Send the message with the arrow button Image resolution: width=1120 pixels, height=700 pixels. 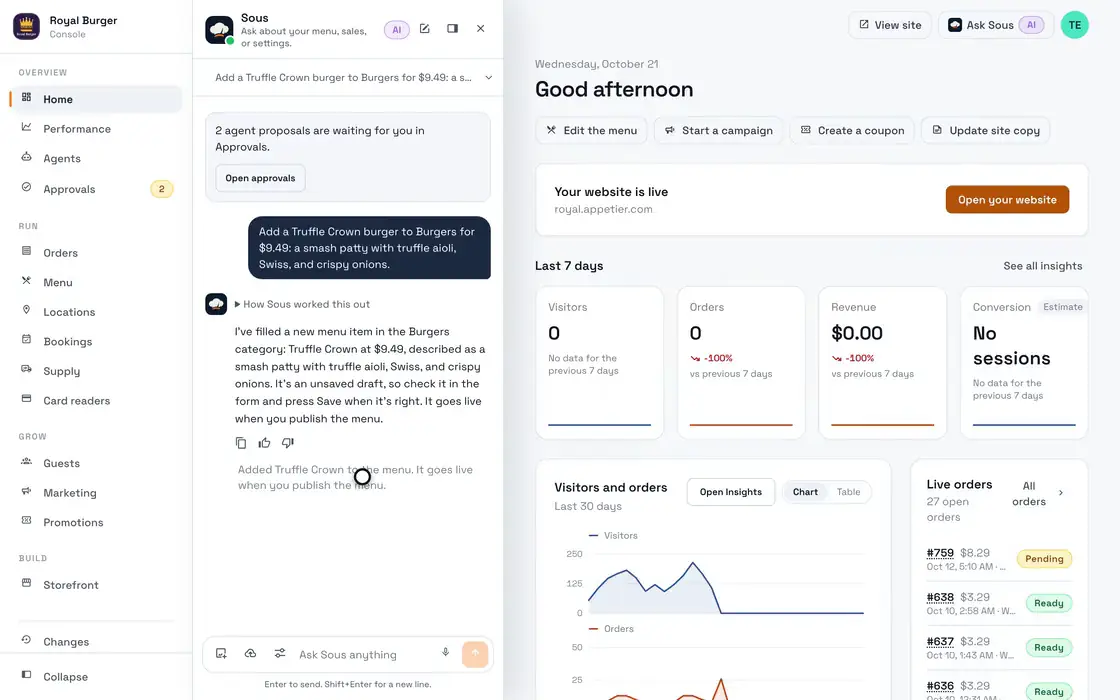(x=475, y=654)
